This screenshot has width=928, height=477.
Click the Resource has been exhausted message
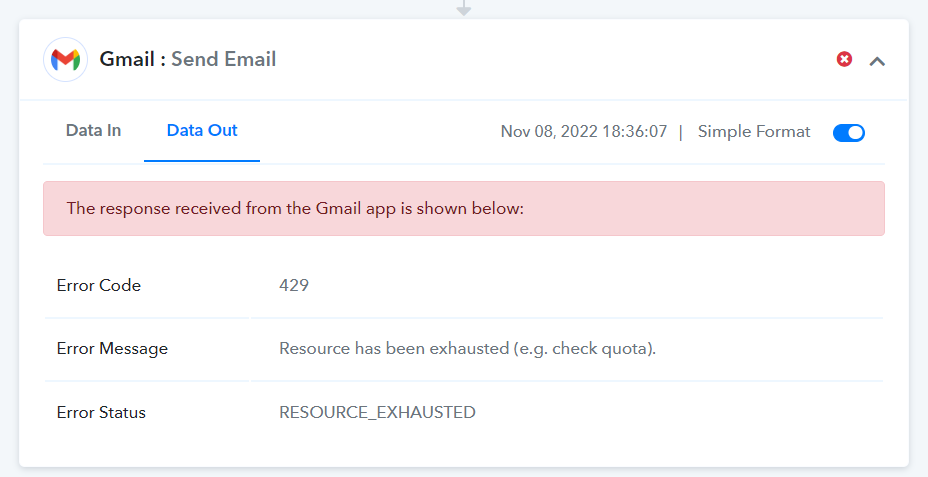click(468, 349)
